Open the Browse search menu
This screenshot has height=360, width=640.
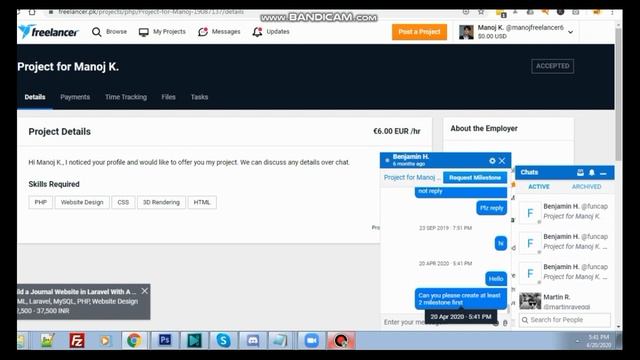pos(109,32)
